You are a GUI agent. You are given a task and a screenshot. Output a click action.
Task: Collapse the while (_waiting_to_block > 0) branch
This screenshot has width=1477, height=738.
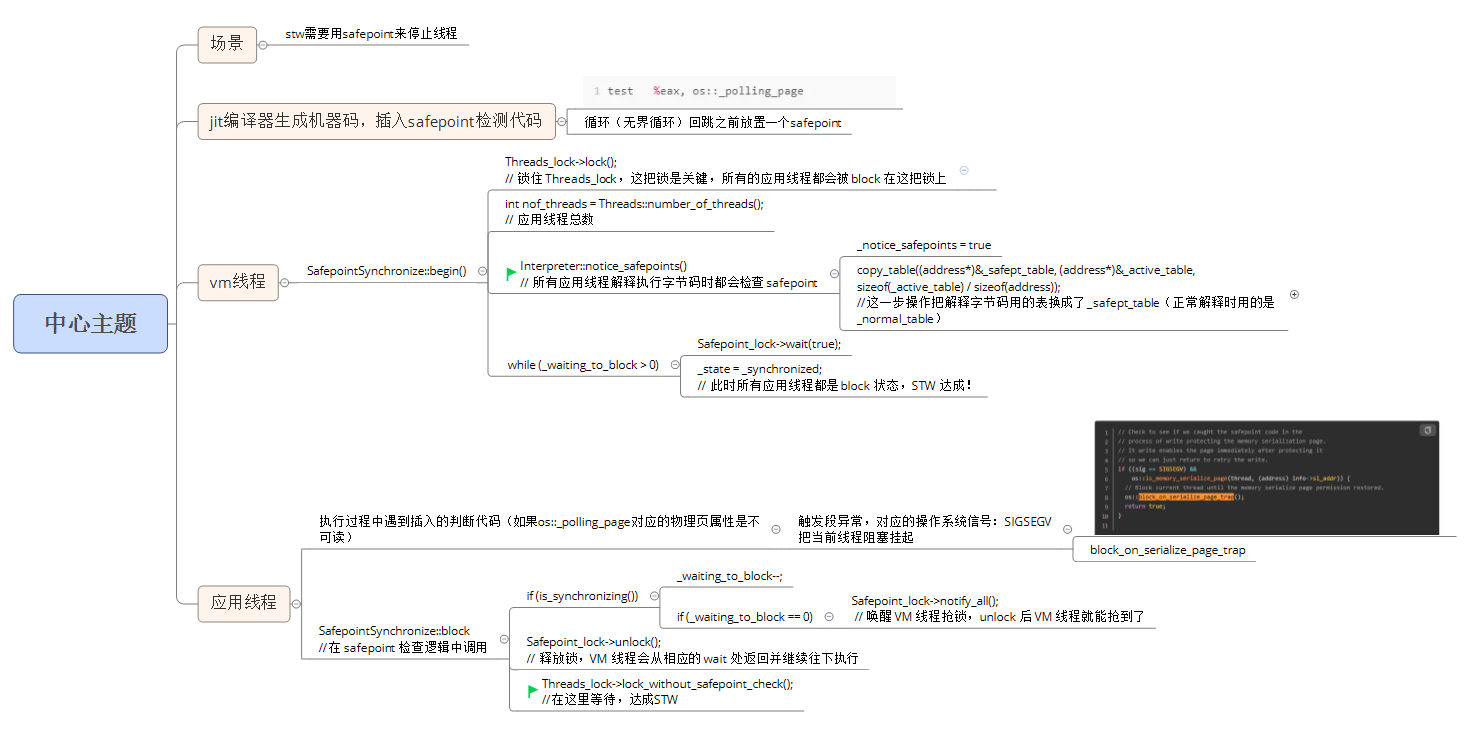tap(675, 365)
